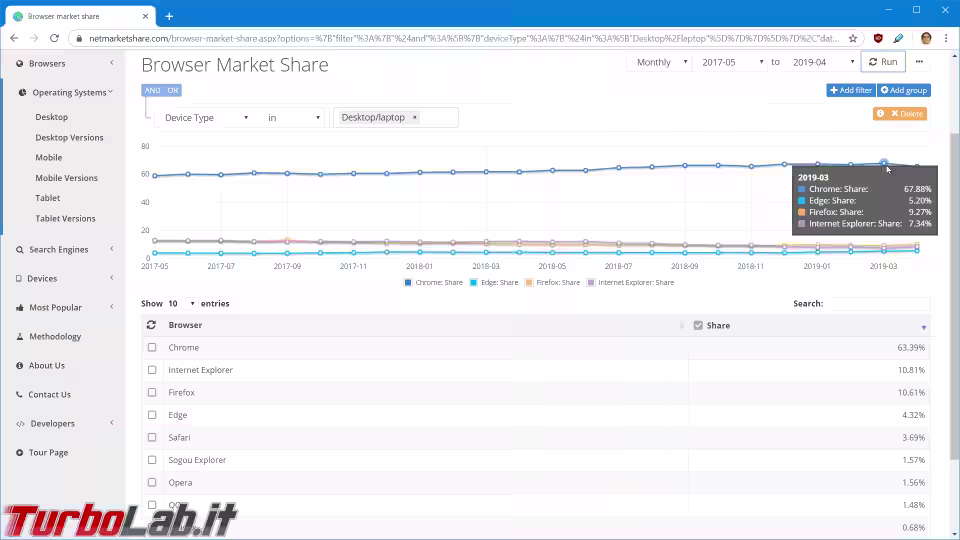The width and height of the screenshot is (960, 540).
Task: Expand the Search Engines sidebar section
Action: click(64, 249)
